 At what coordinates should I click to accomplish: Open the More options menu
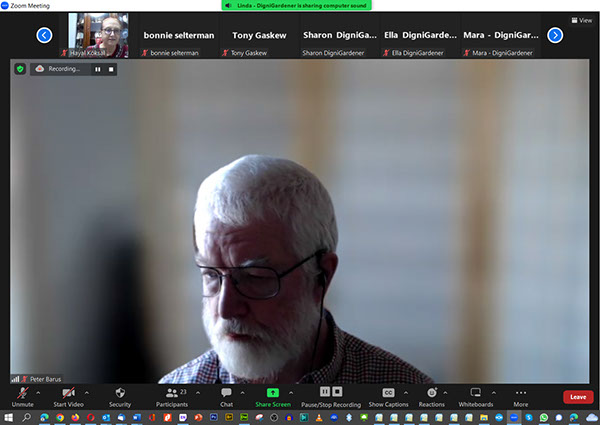(521, 397)
